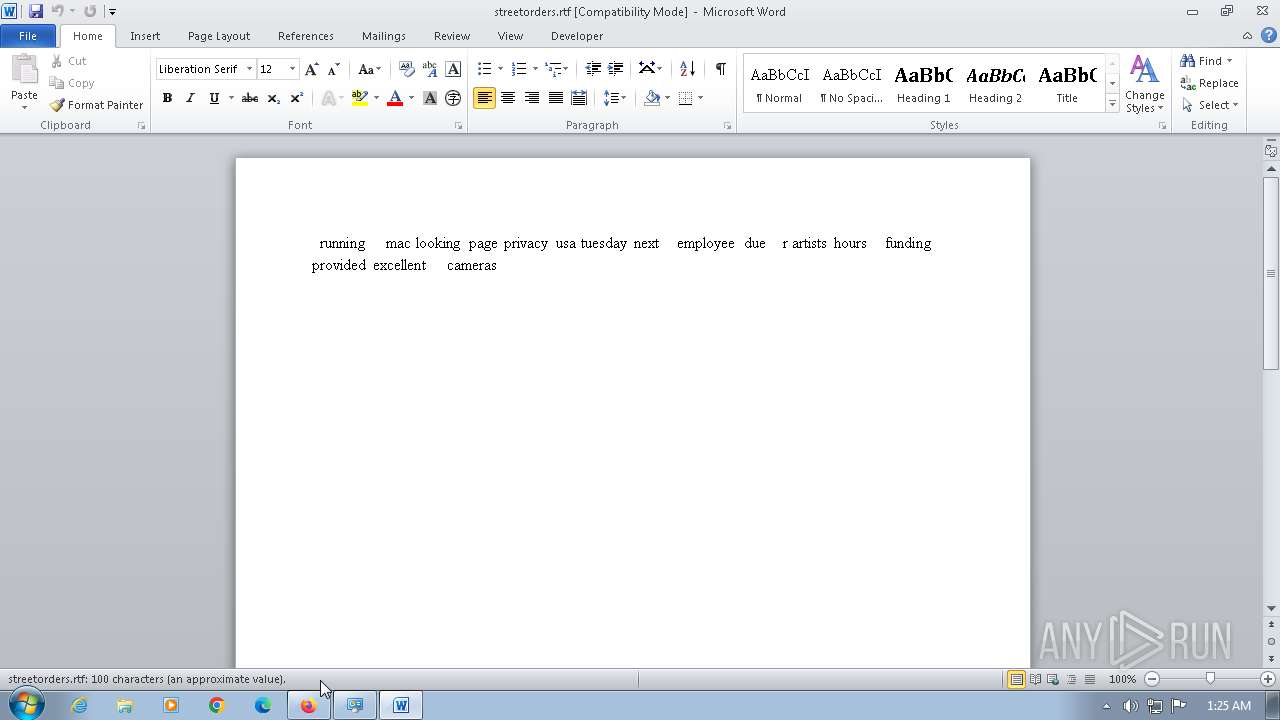Switch to Full Screen Reading view
This screenshot has height=720, width=1280.
click(x=1035, y=679)
